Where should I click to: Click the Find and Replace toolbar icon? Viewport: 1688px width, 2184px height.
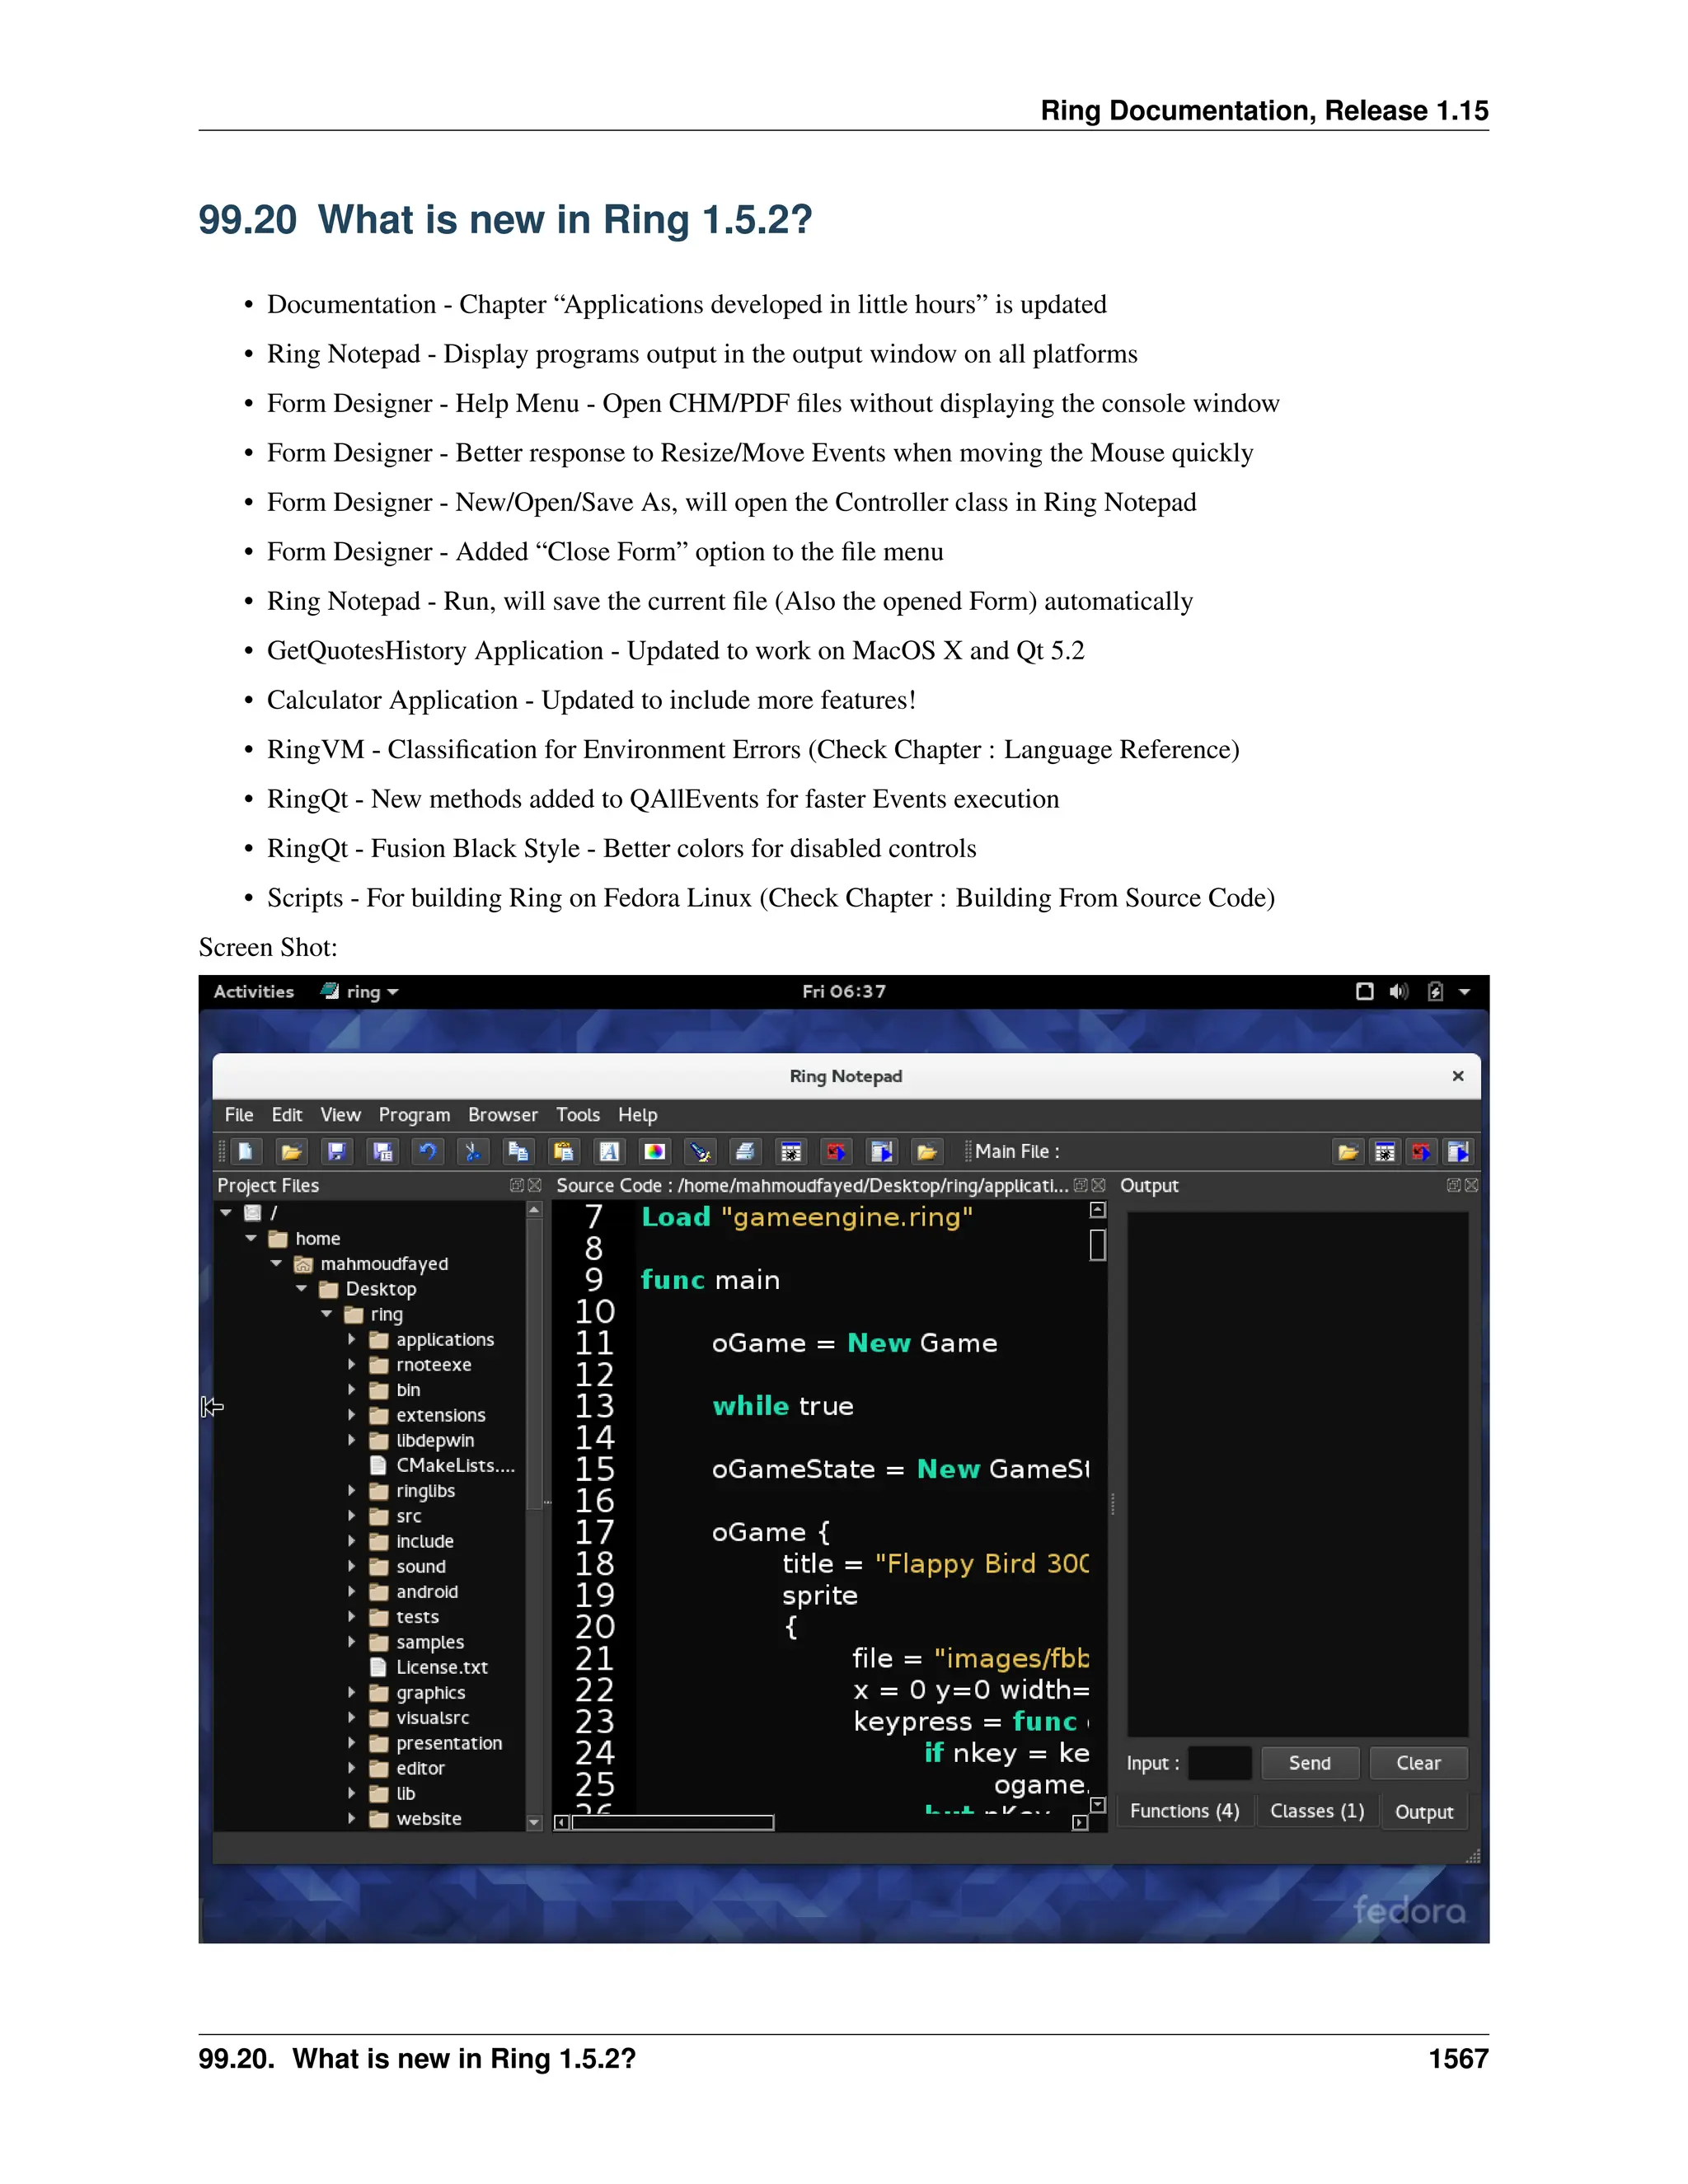[700, 1151]
